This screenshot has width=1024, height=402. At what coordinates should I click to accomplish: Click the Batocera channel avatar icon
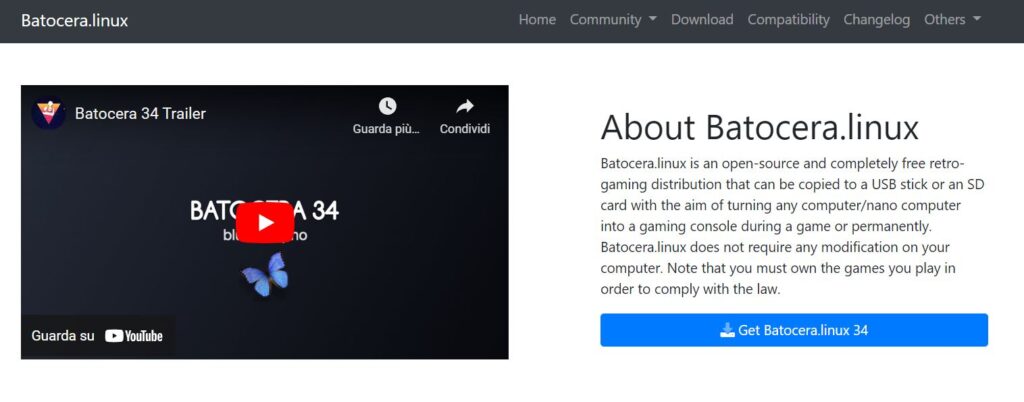pyautogui.click(x=48, y=114)
